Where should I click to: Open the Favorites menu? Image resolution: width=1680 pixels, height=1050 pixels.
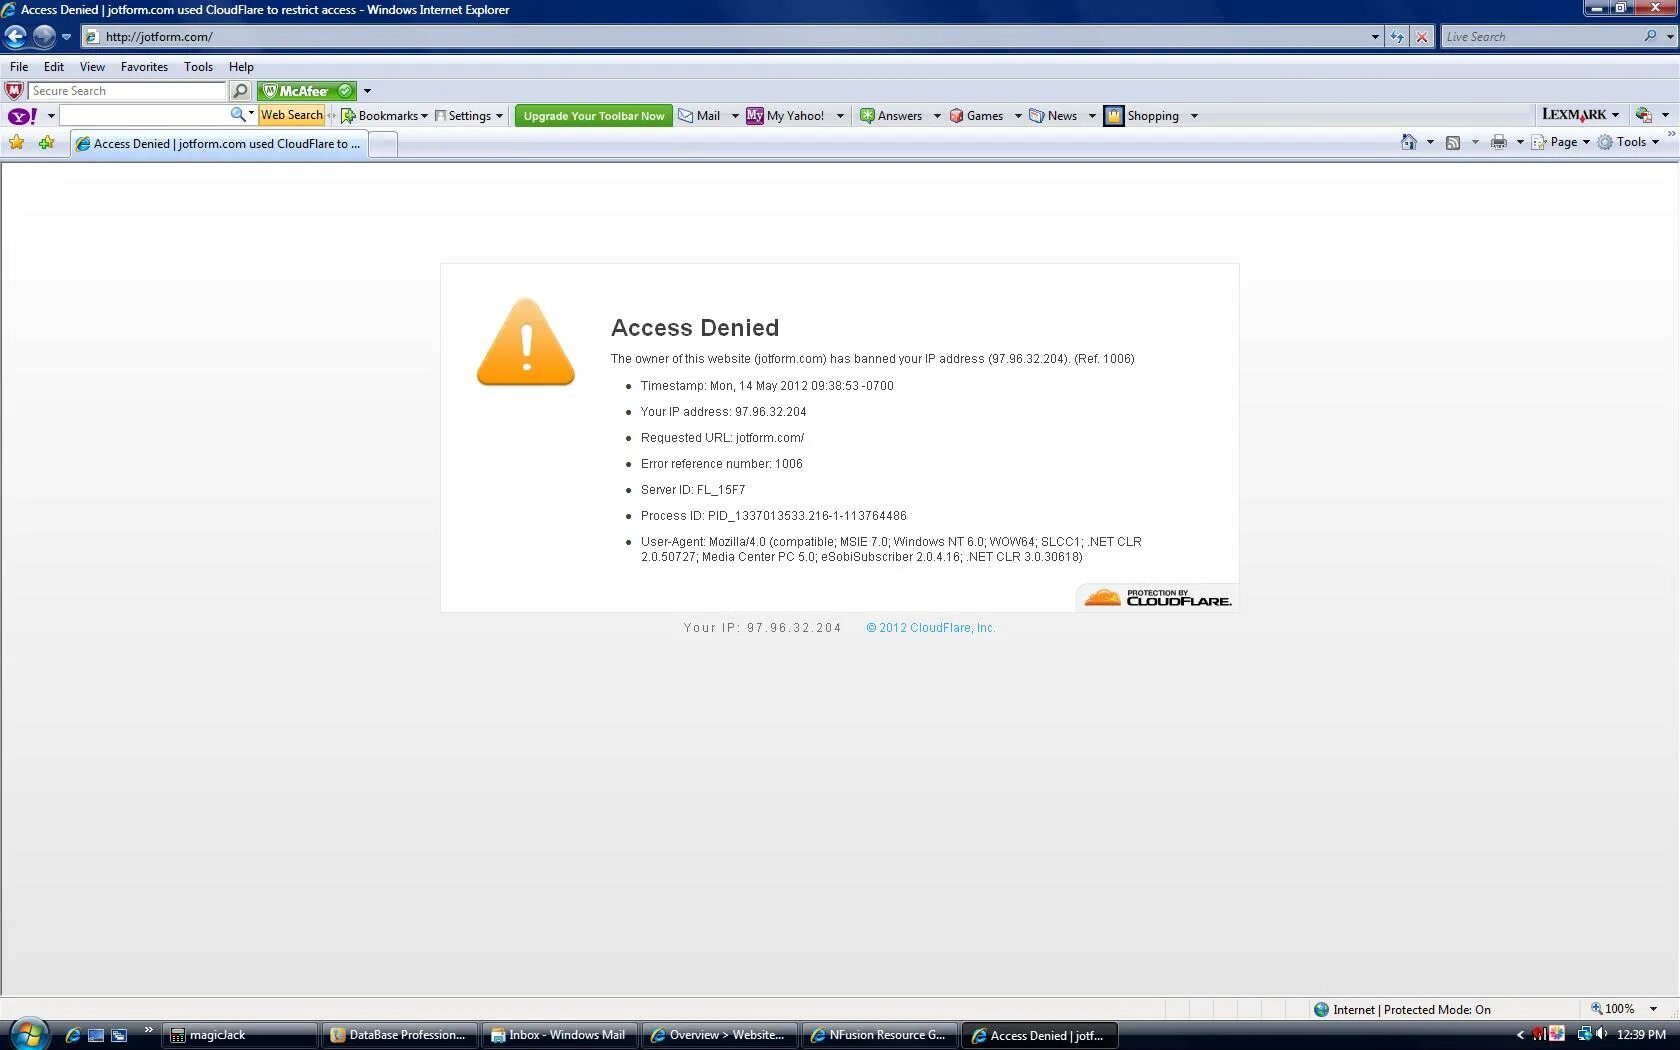(x=144, y=67)
